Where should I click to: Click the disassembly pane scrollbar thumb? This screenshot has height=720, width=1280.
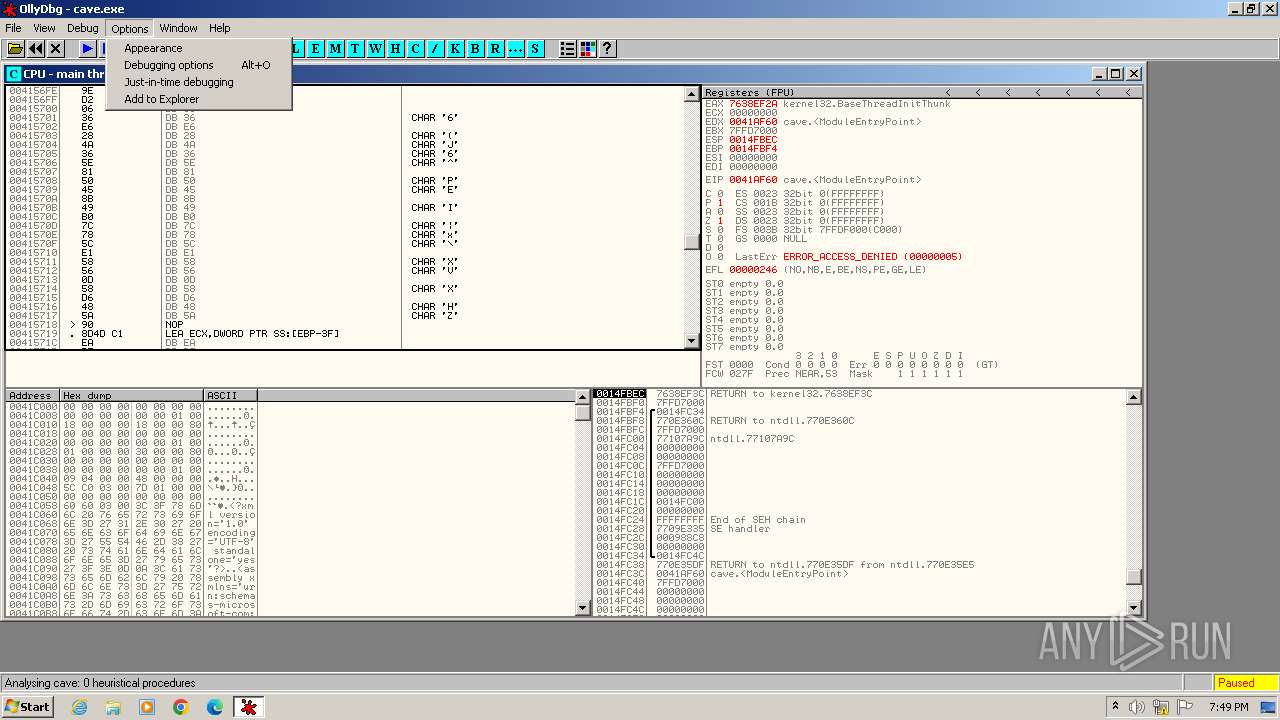[x=692, y=242]
